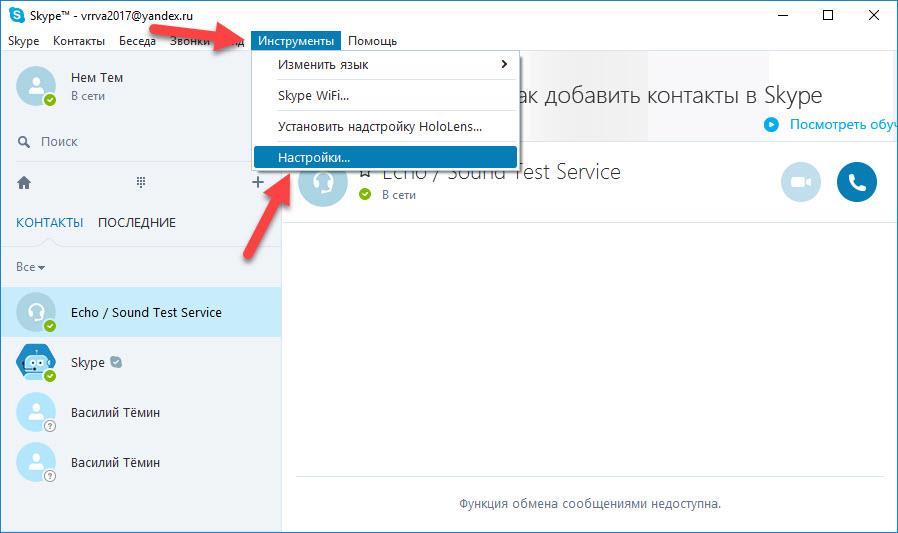Screen dimensions: 898x533
Task: Open the Беседа menu
Action: point(137,41)
